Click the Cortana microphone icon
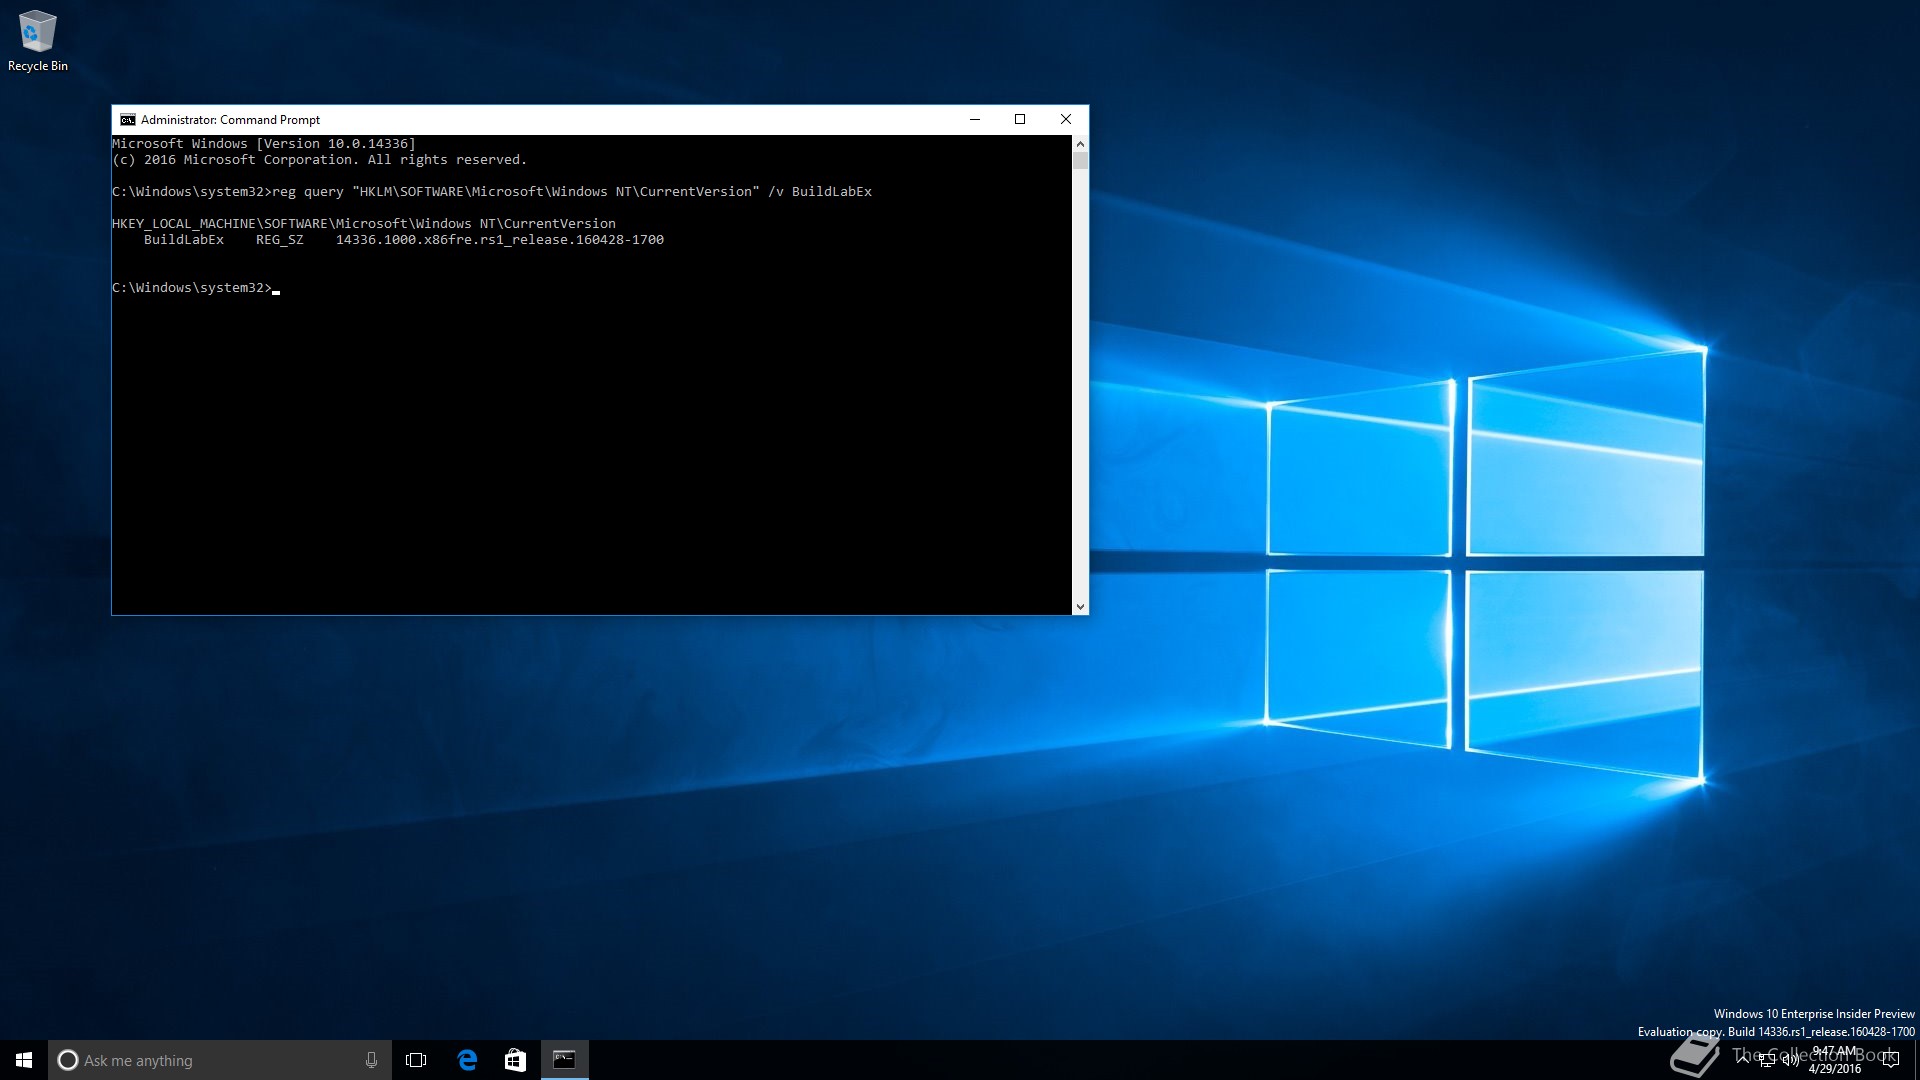Screen dimensions: 1920x1080 (371, 1060)
